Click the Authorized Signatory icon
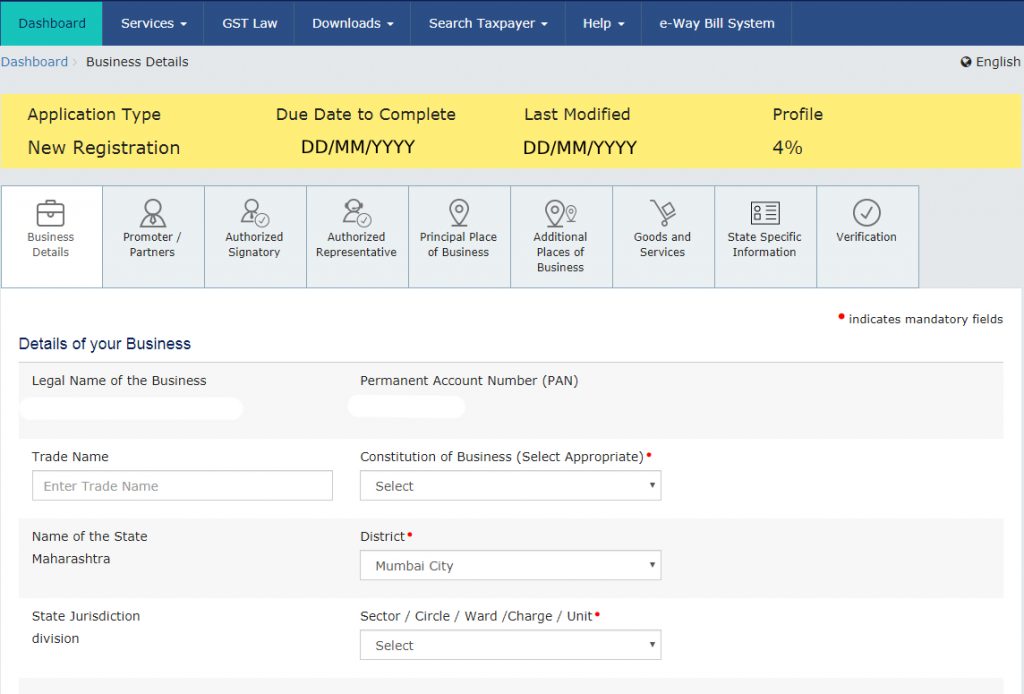 [x=254, y=213]
